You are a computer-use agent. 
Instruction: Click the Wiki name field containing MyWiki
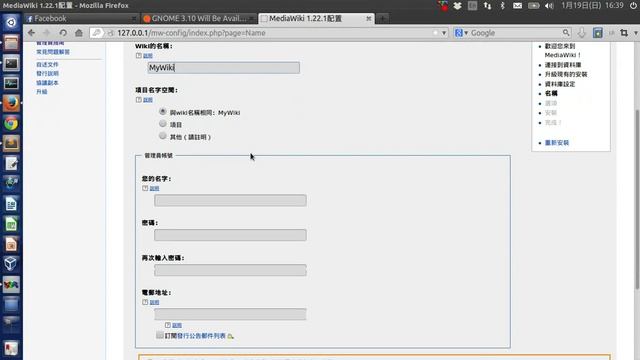(223, 68)
